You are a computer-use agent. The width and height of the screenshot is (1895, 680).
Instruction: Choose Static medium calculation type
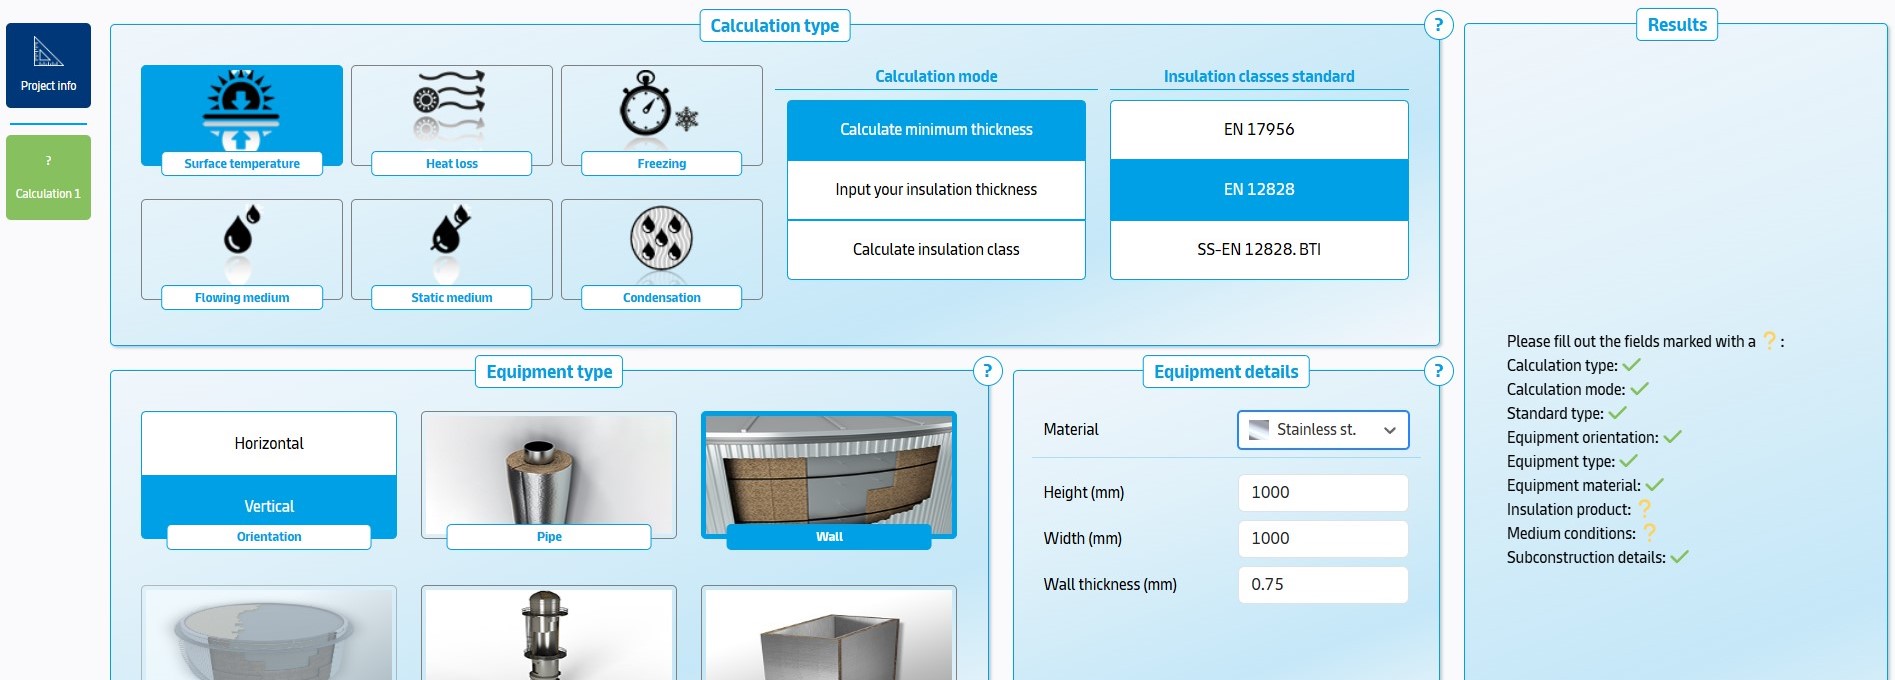452,253
